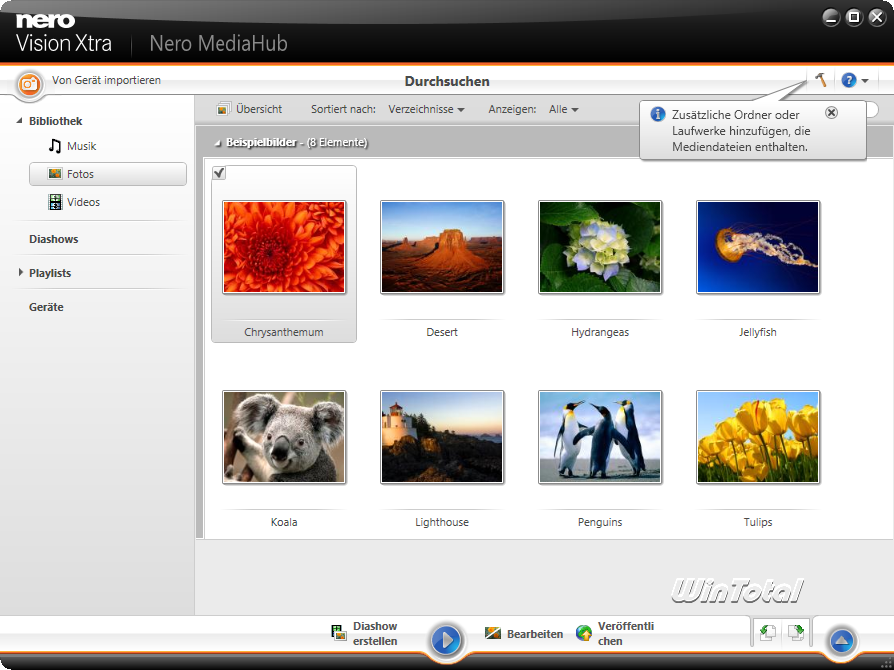The image size is (894, 670).
Task: Uncheck the Chrysanthemum selection checkbox
Action: [x=219, y=173]
